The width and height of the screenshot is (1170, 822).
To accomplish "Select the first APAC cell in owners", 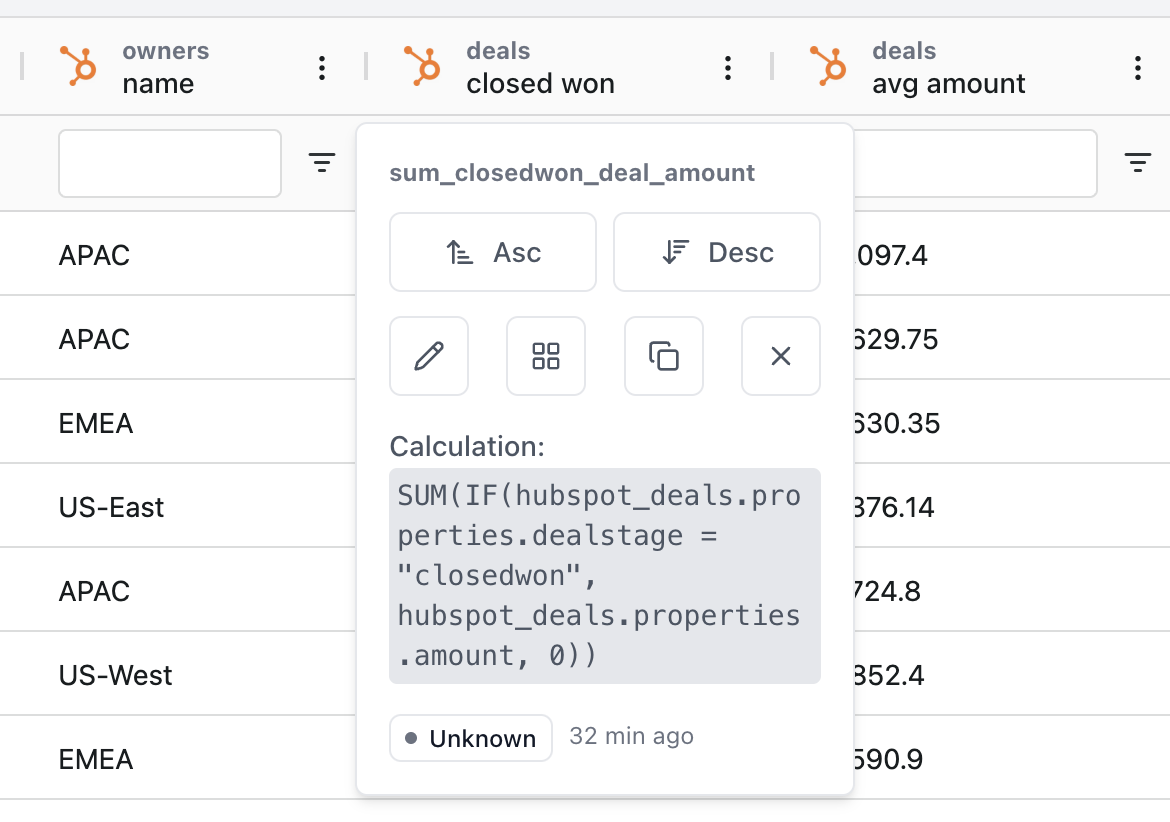I will point(97,255).
